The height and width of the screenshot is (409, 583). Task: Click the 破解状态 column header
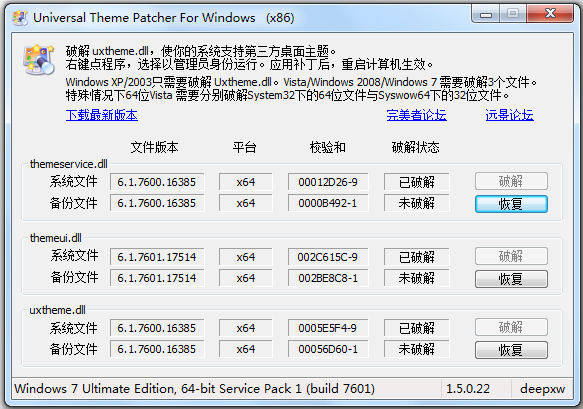[x=415, y=147]
